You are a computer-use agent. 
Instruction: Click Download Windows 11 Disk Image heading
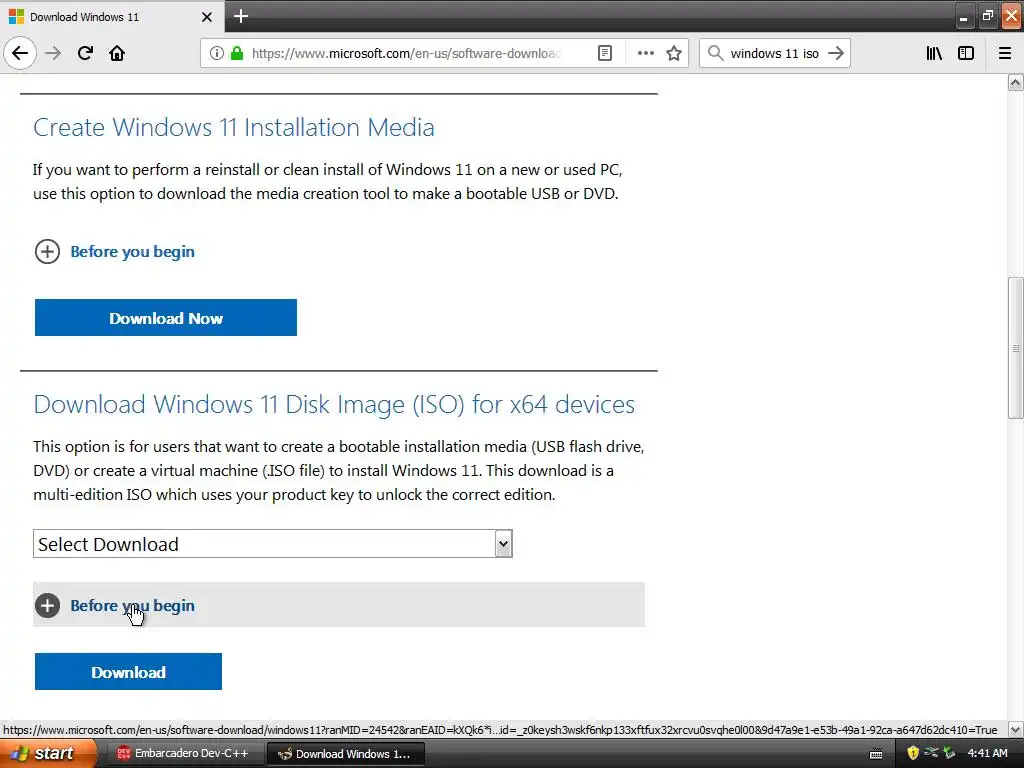point(334,404)
